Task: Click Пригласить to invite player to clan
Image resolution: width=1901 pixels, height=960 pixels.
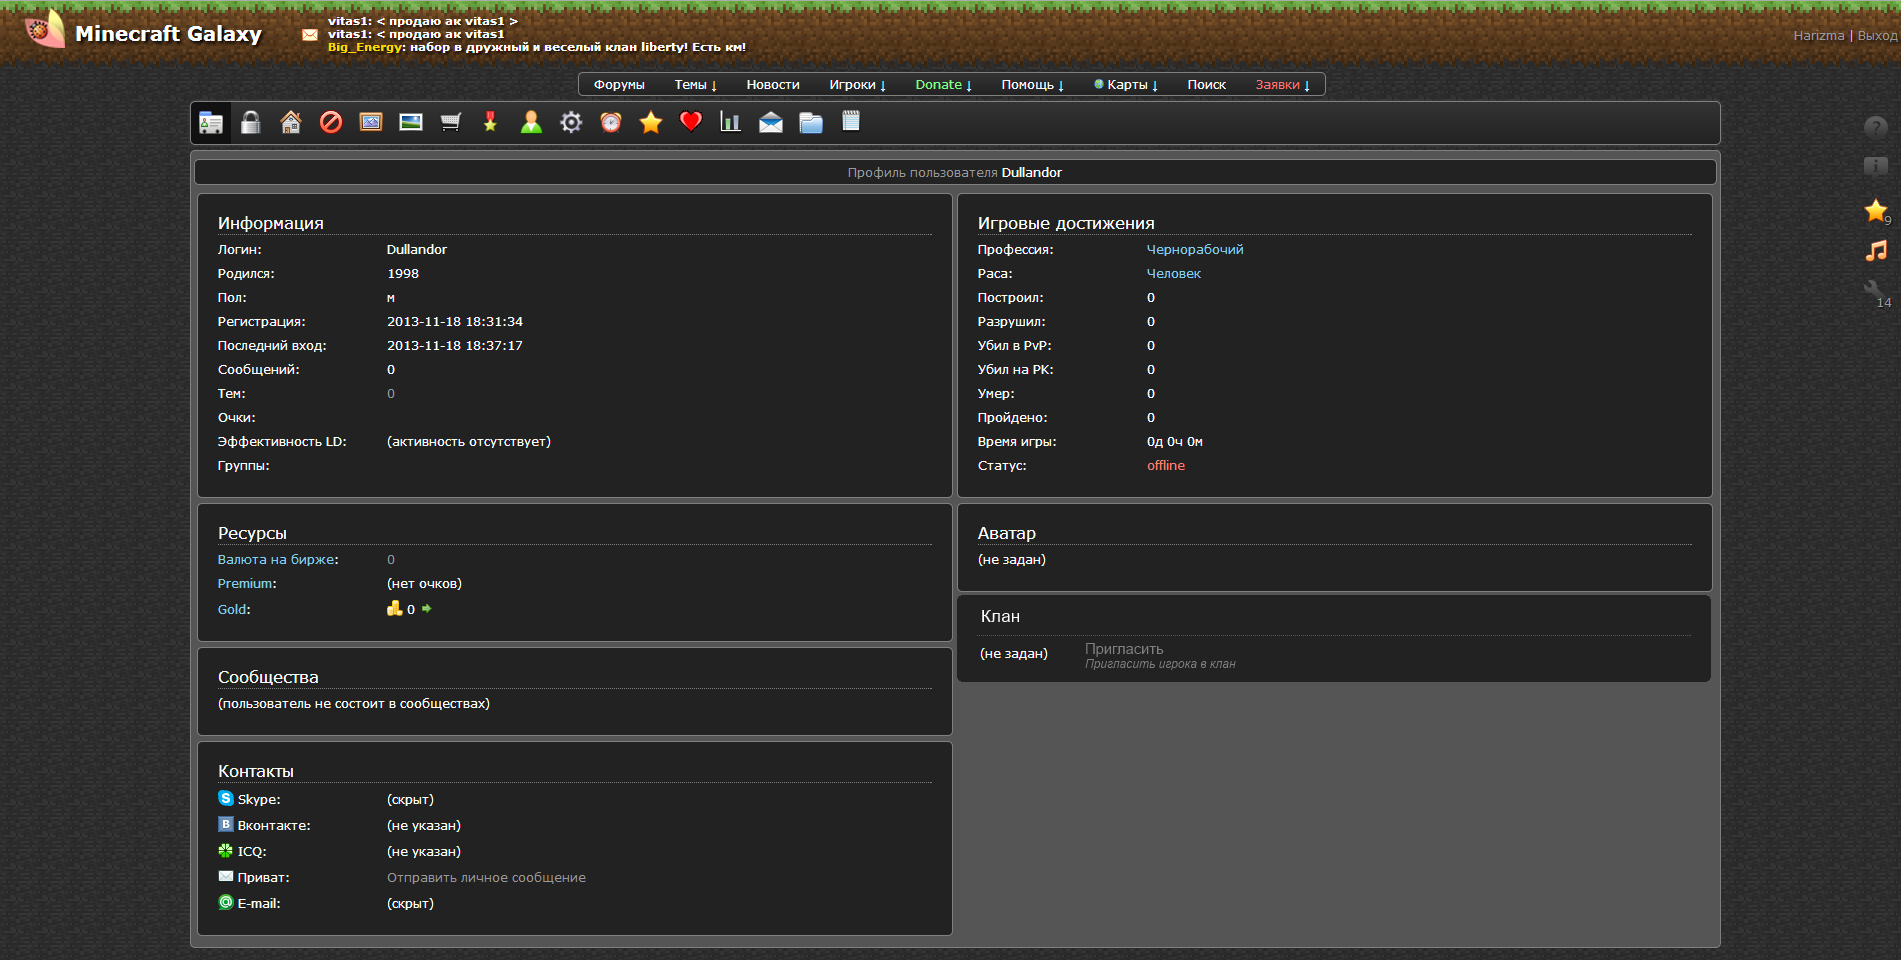Action: [1124, 649]
